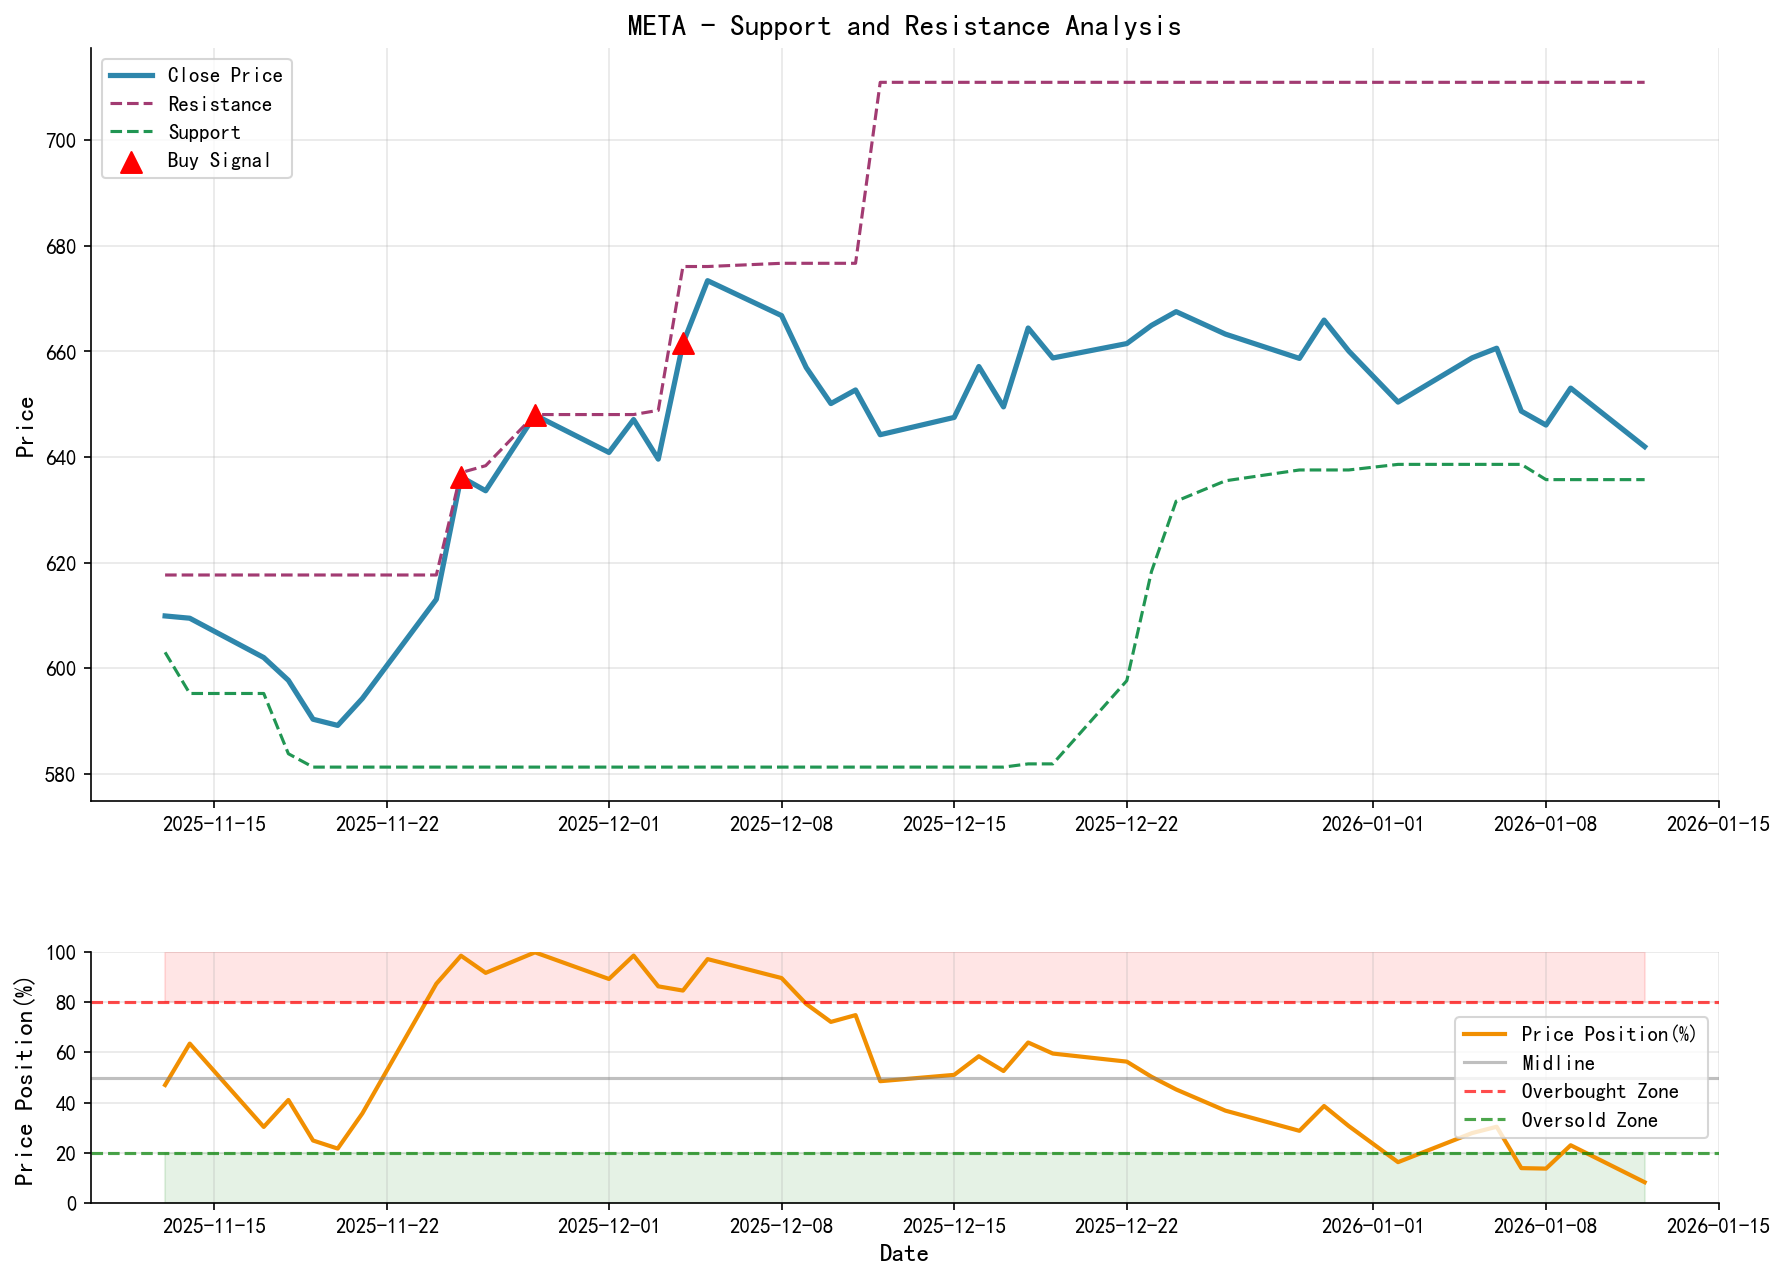Select the blue Close Price legend line sample
The width and height of the screenshot is (1785, 1280).
(x=131, y=75)
